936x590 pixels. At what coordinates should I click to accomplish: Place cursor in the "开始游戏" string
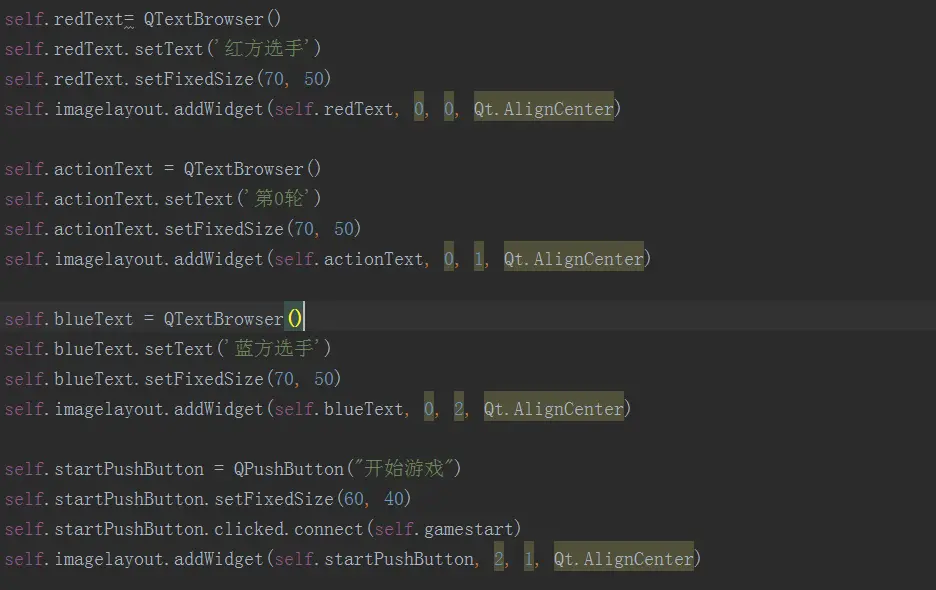pos(404,468)
